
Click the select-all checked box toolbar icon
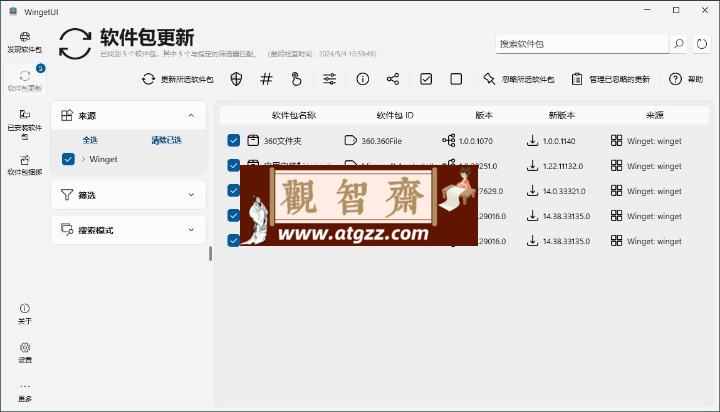click(426, 79)
